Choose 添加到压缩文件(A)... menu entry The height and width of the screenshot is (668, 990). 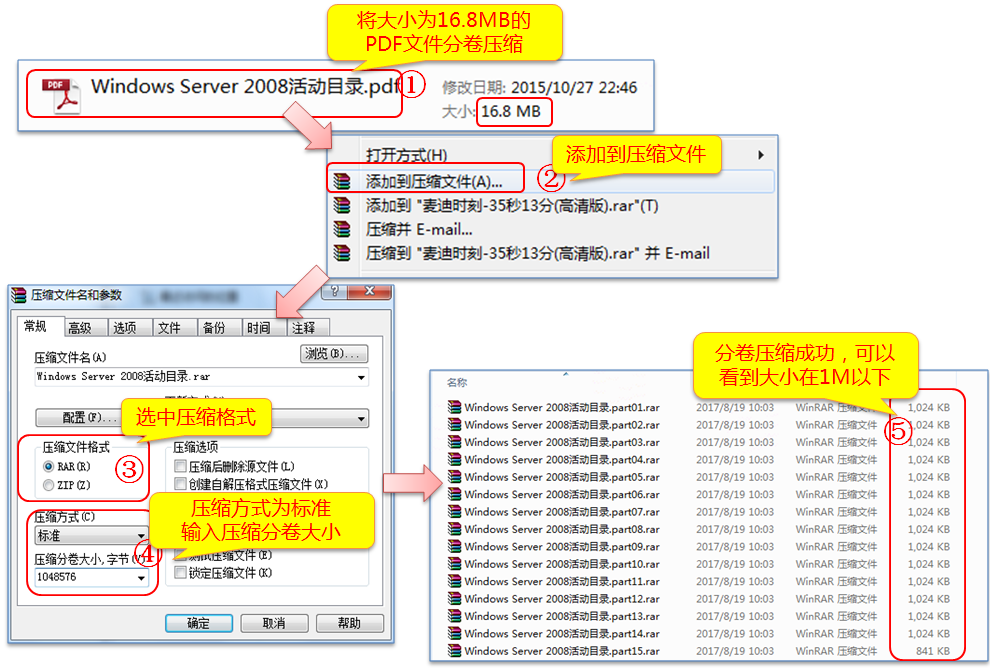(551, 182)
